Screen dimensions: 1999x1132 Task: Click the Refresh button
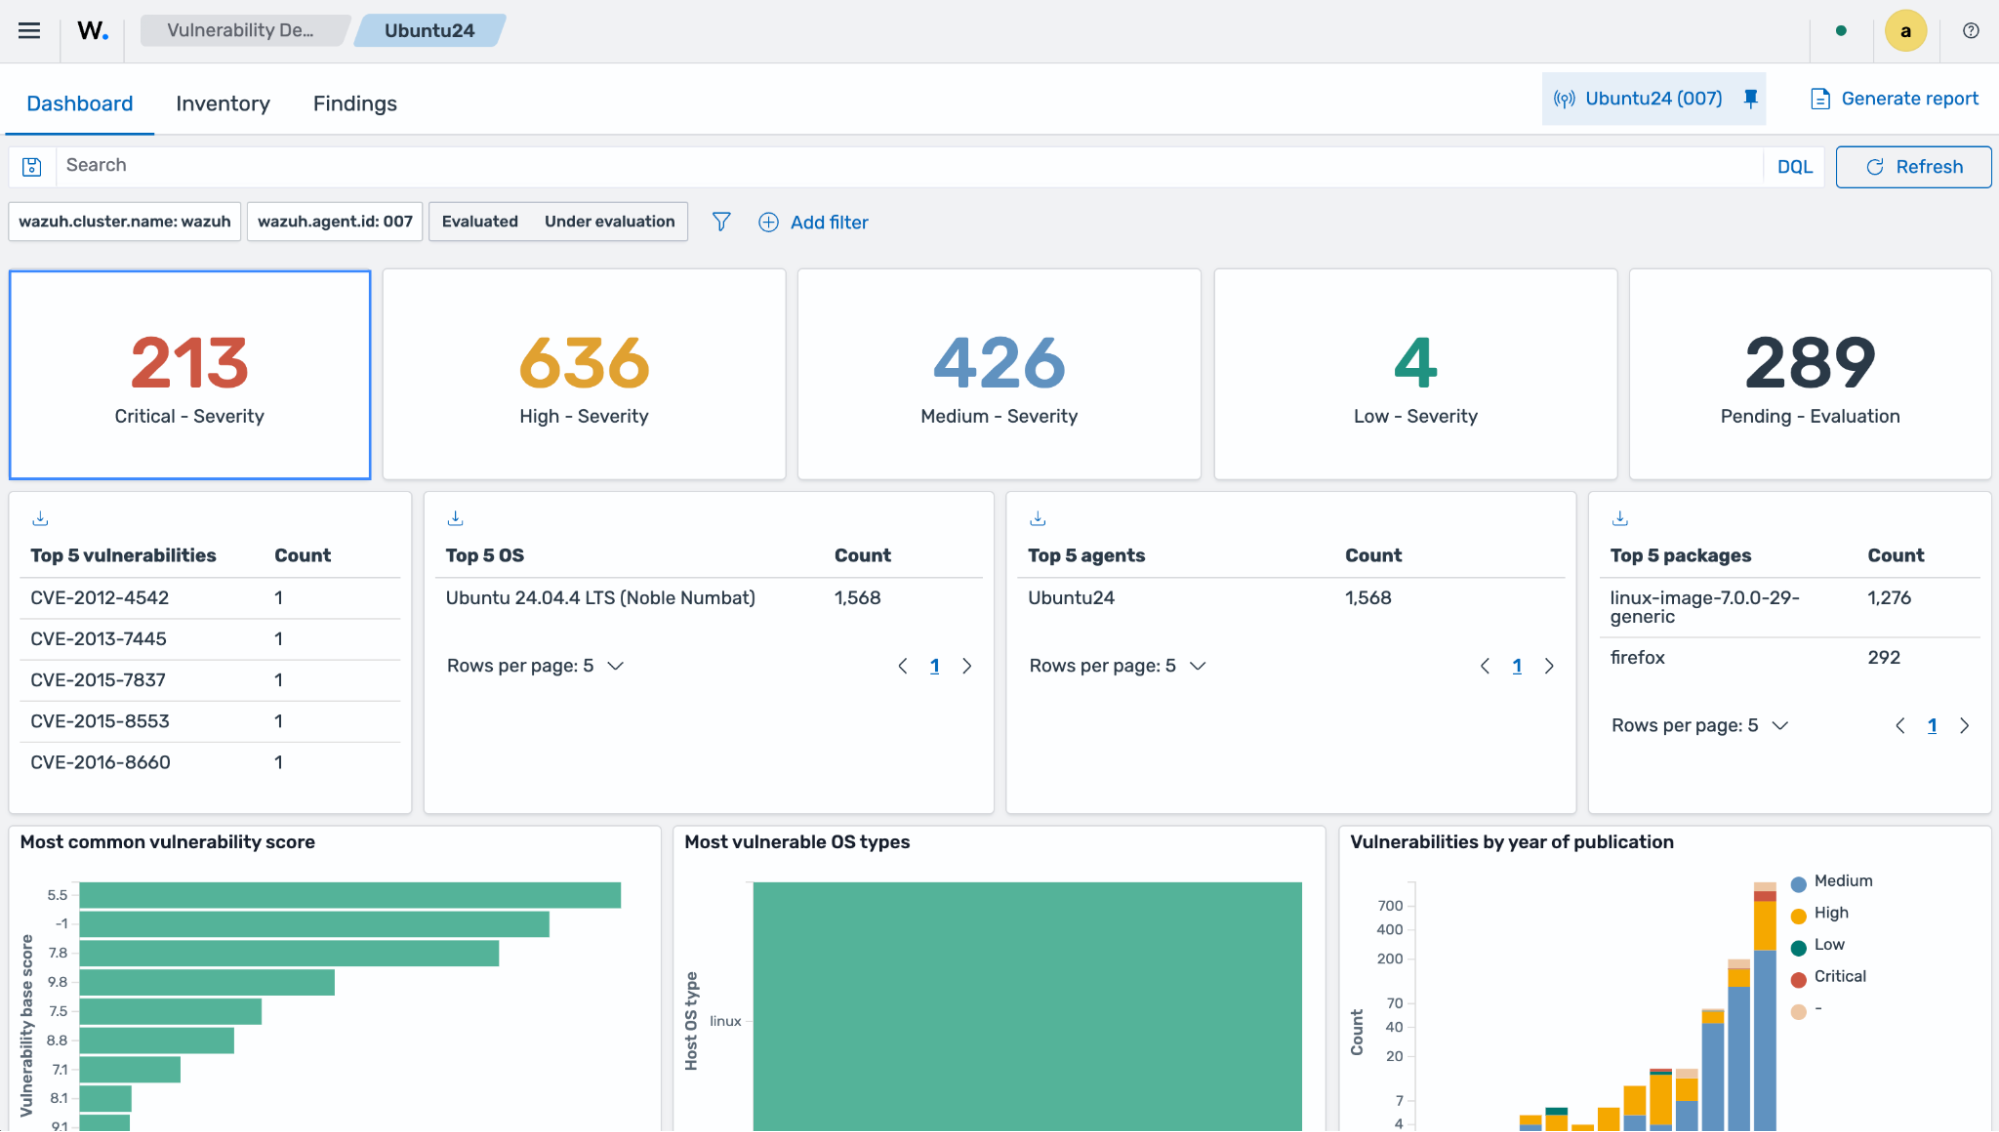click(1914, 167)
